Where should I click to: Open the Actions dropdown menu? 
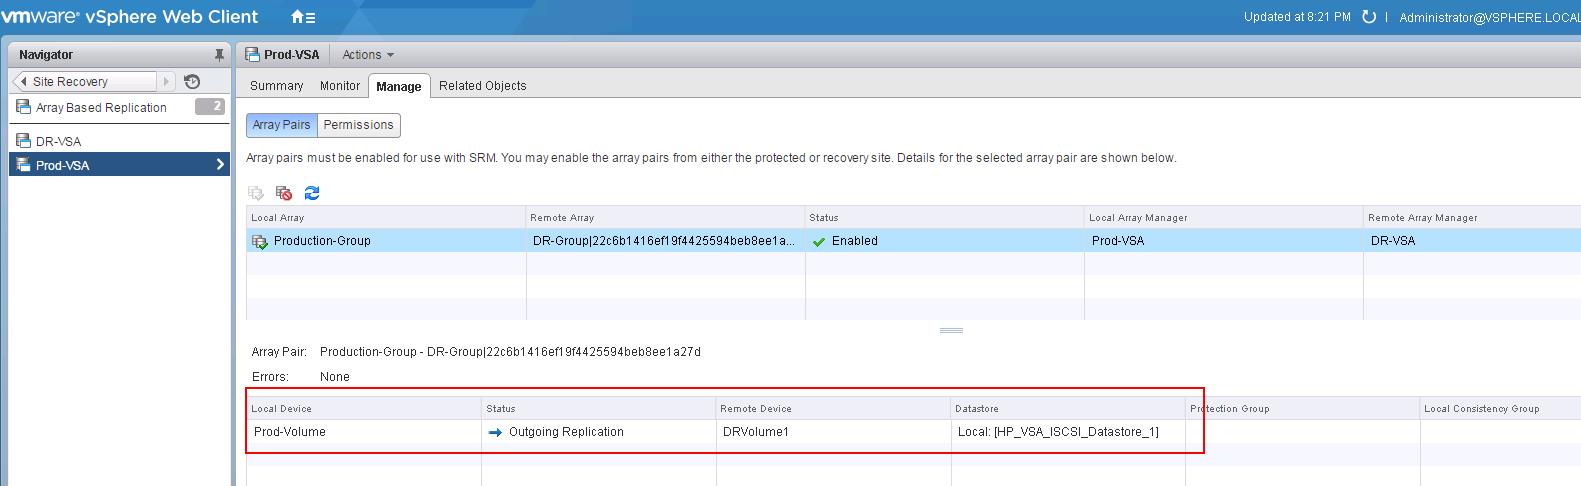click(368, 55)
